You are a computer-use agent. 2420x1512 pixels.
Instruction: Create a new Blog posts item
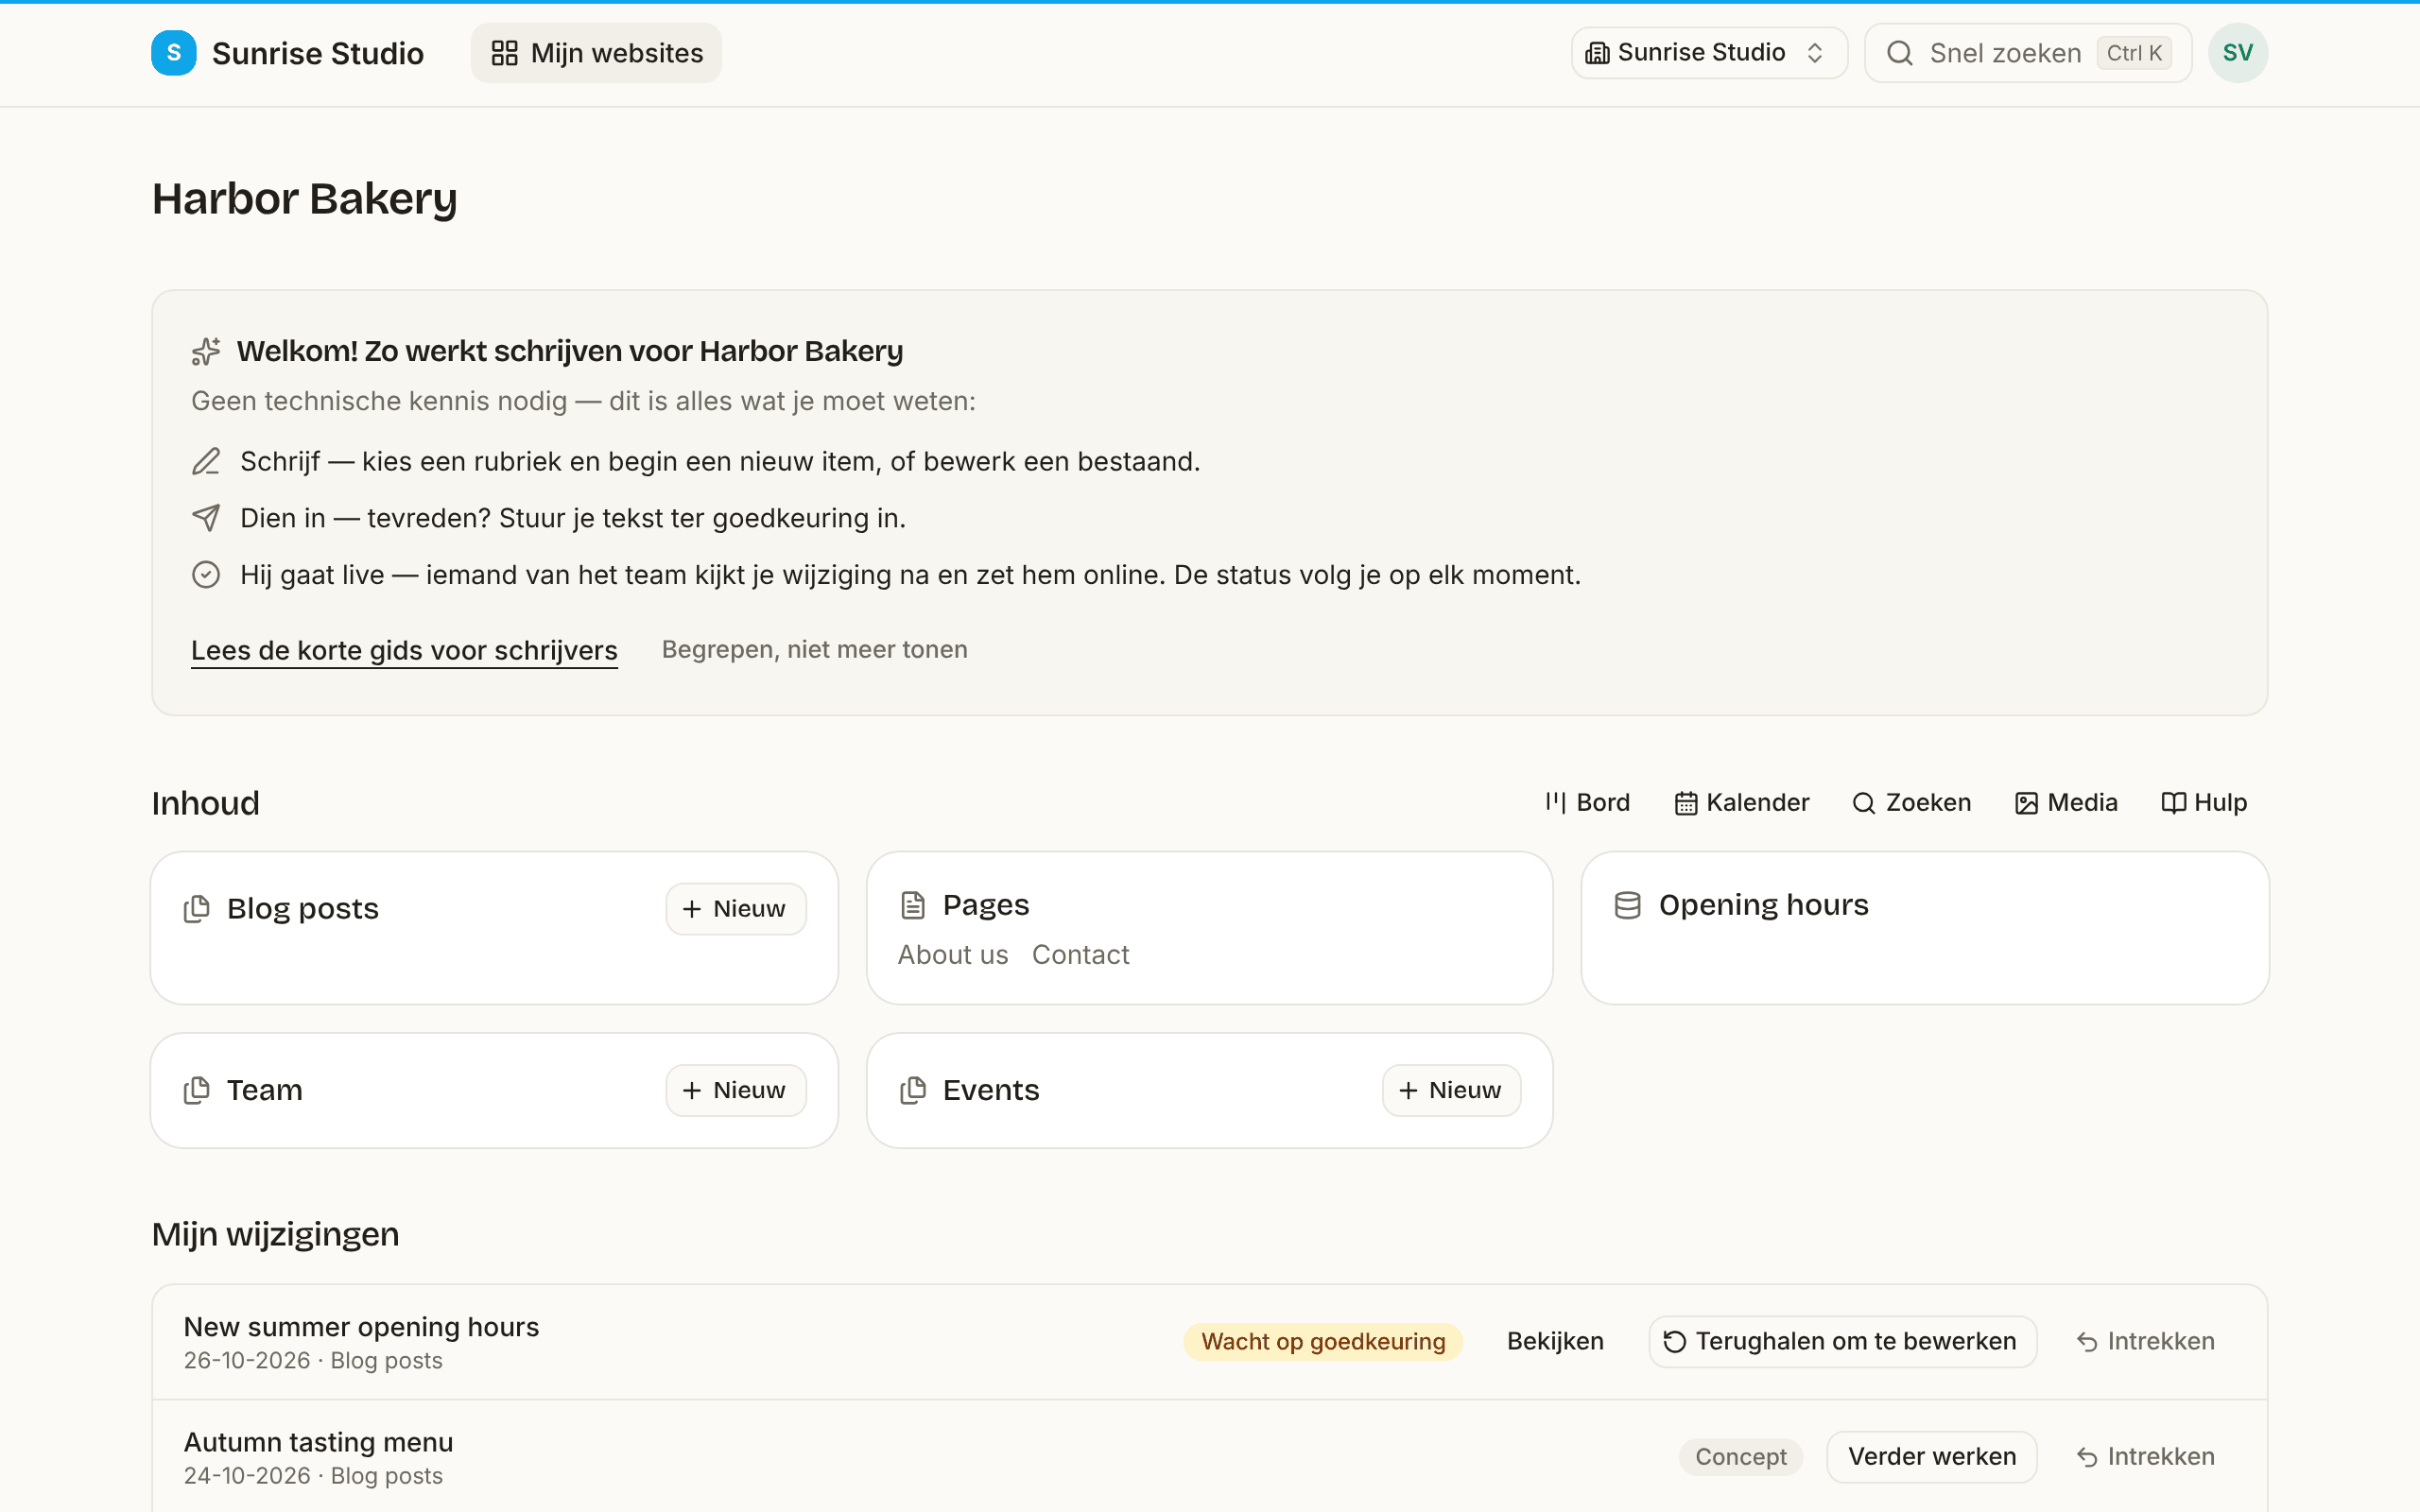click(x=736, y=909)
